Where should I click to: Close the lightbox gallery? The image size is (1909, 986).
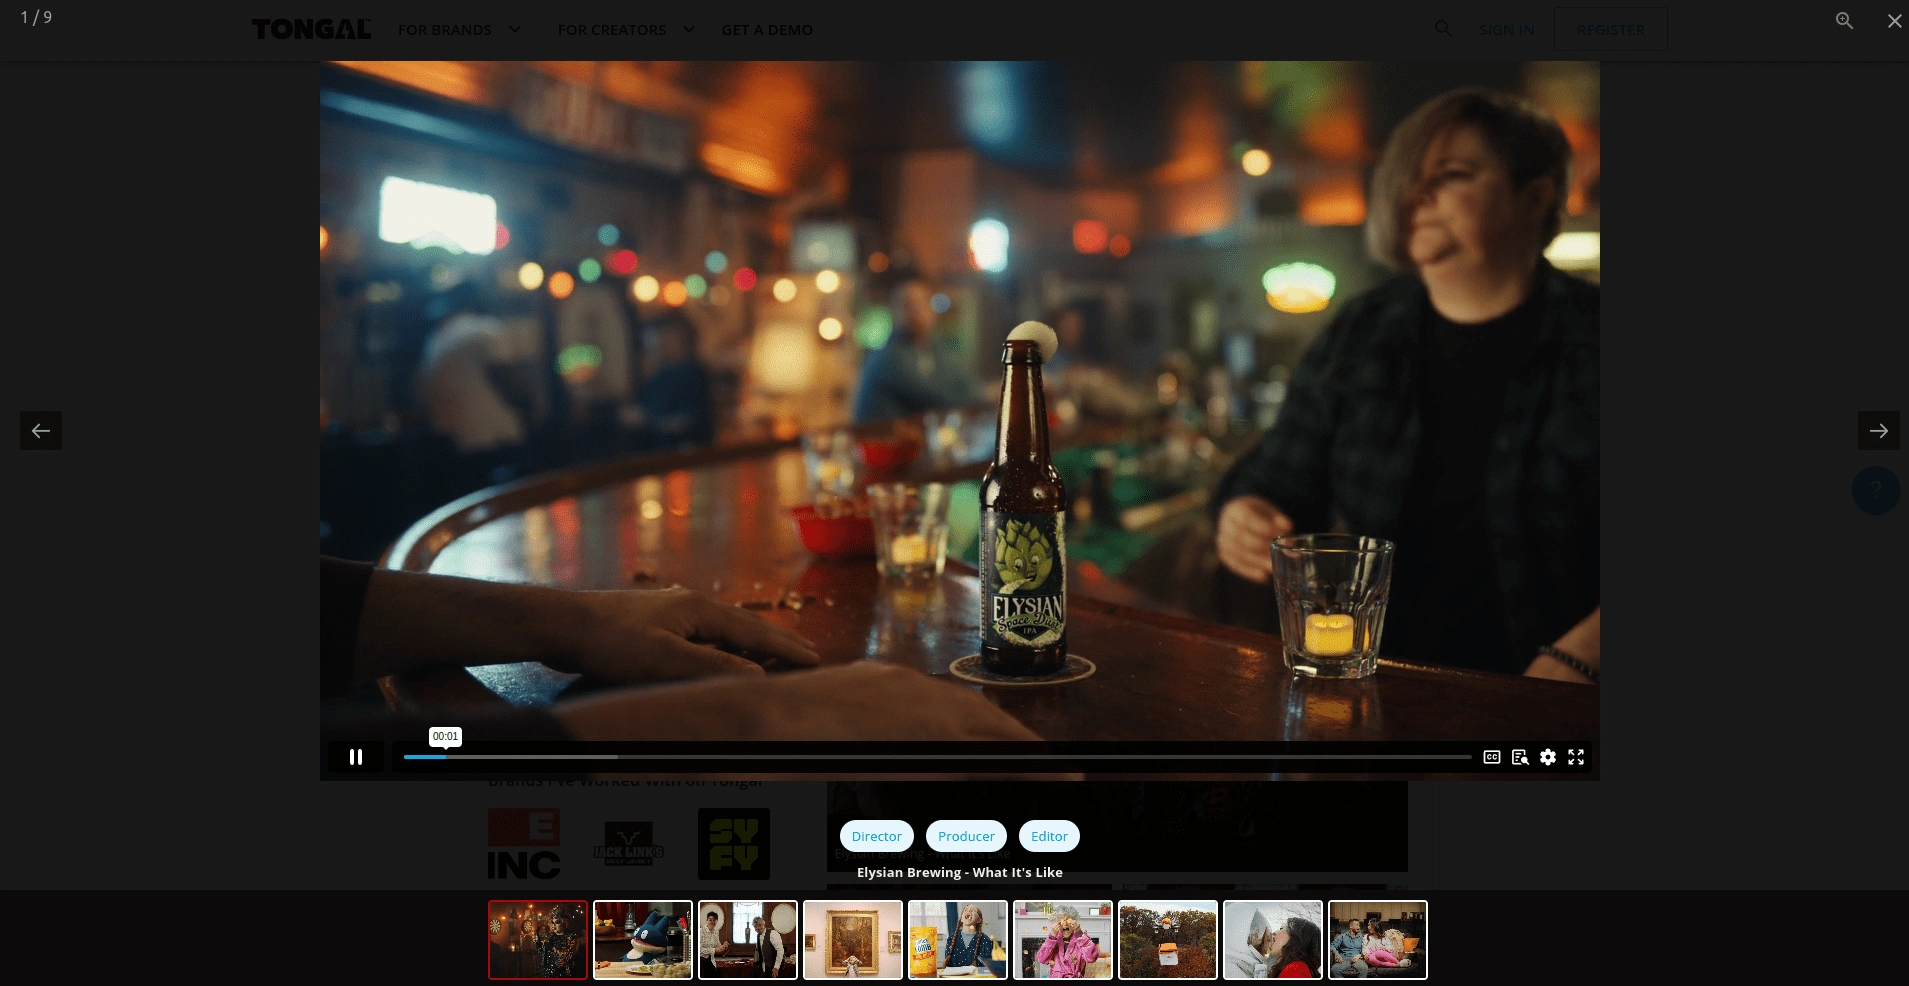tap(1894, 20)
